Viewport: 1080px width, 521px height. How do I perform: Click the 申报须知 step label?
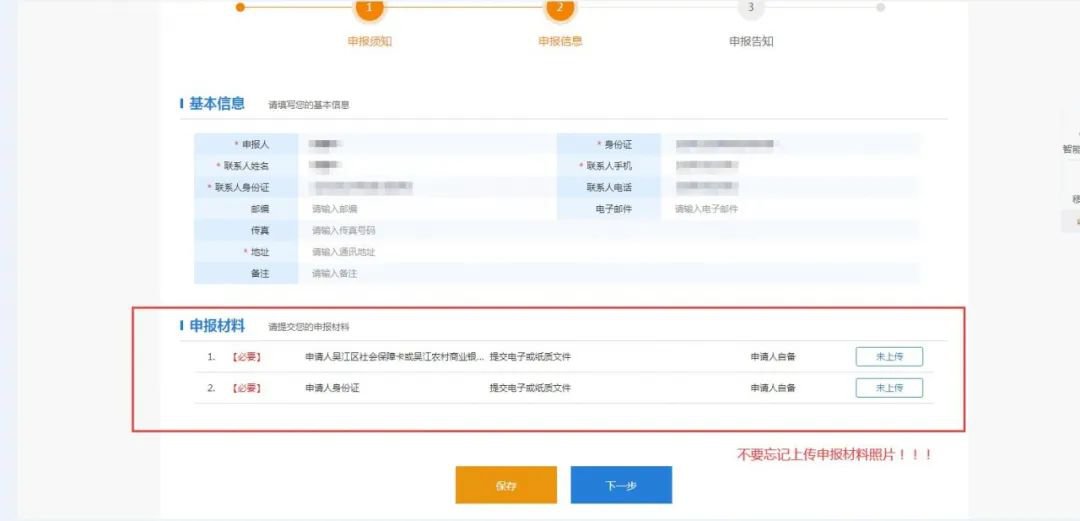point(370,41)
